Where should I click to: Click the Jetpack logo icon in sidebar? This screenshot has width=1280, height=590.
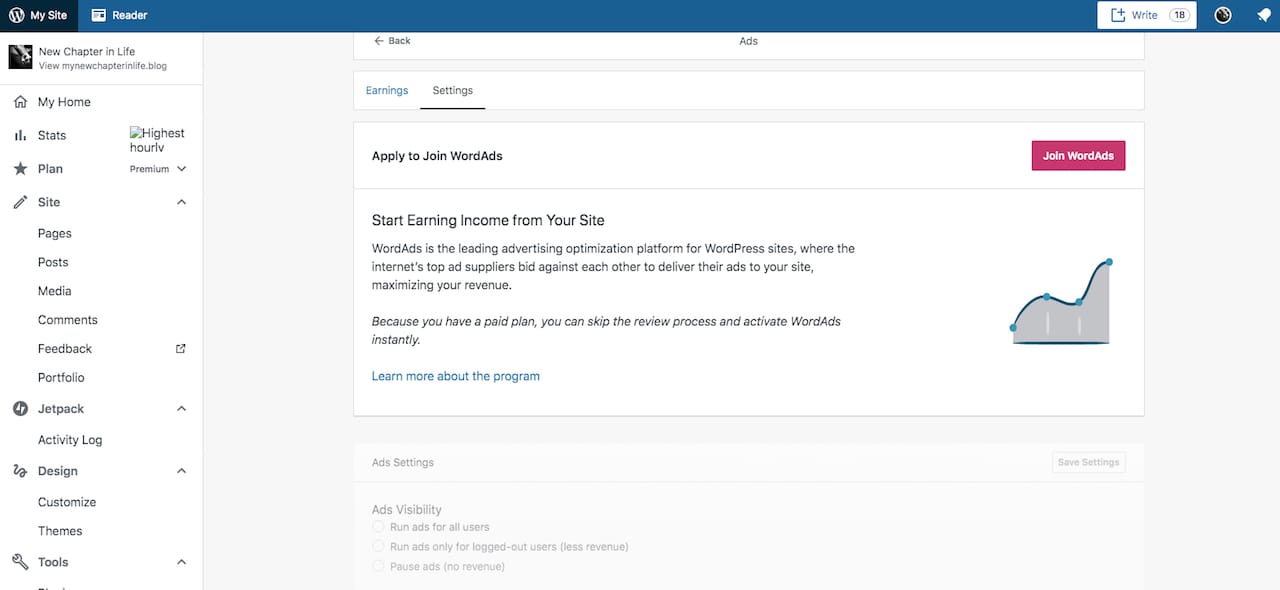(20, 409)
